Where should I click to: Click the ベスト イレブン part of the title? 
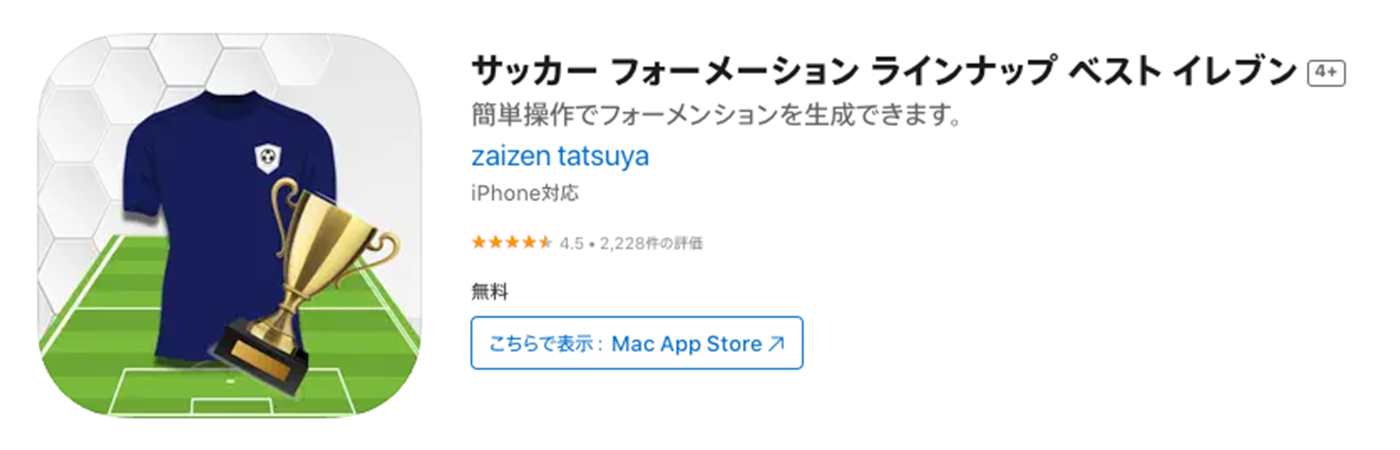[x=1182, y=72]
